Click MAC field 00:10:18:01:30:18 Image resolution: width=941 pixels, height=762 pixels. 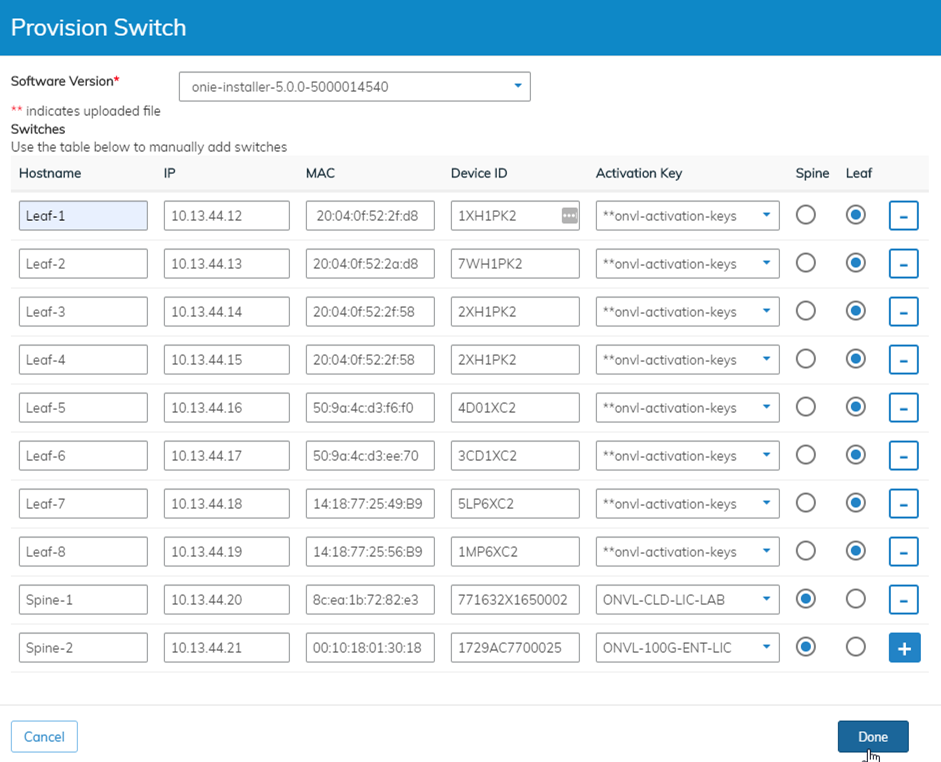pyautogui.click(x=370, y=648)
